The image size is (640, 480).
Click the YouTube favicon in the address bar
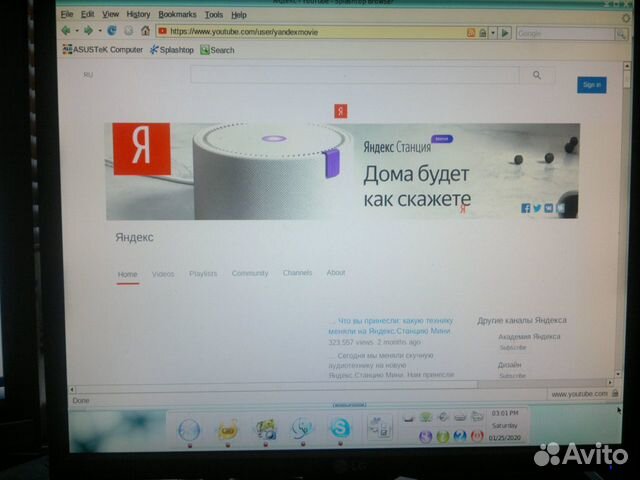[162, 31]
